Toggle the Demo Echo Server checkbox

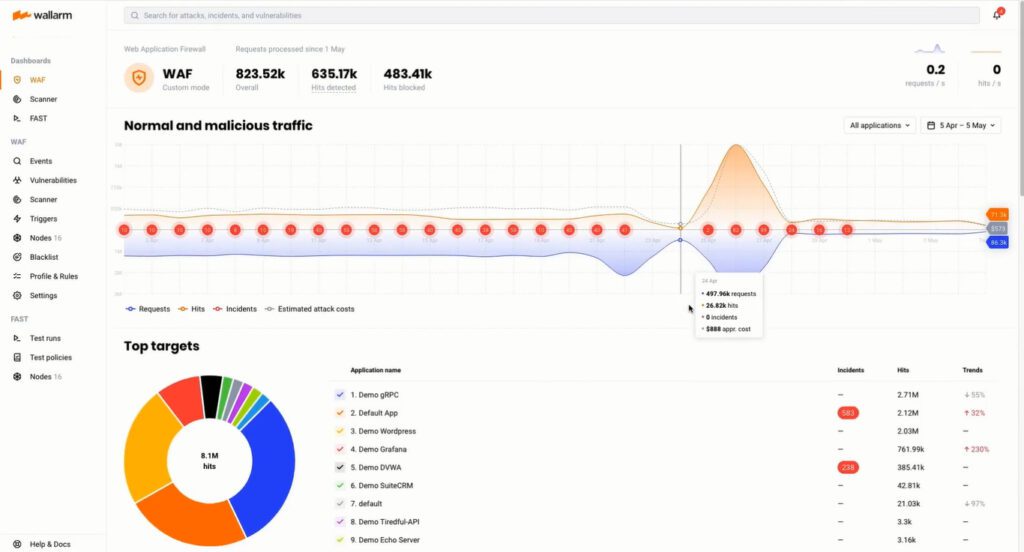(x=340, y=540)
